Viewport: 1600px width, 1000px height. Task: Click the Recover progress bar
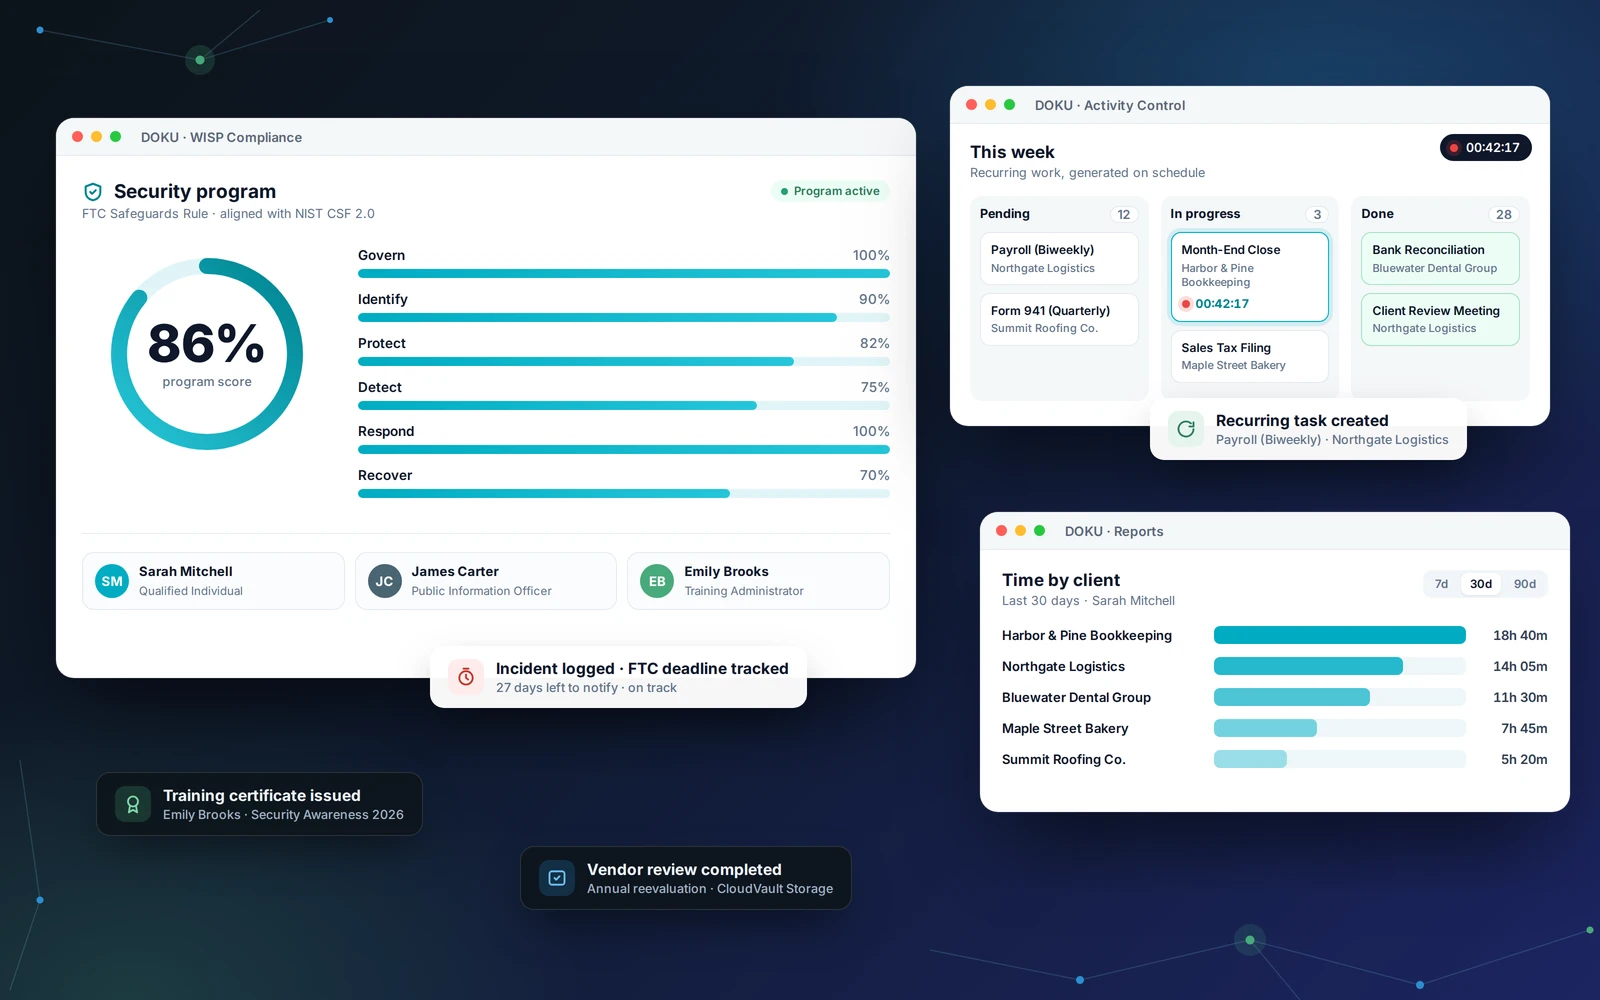624,494
